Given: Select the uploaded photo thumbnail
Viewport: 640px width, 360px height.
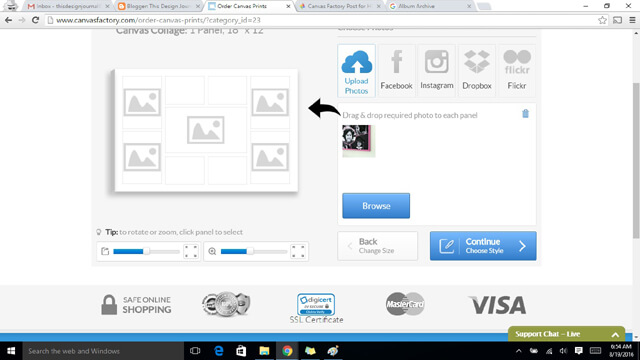Looking at the screenshot, I should 358,140.
